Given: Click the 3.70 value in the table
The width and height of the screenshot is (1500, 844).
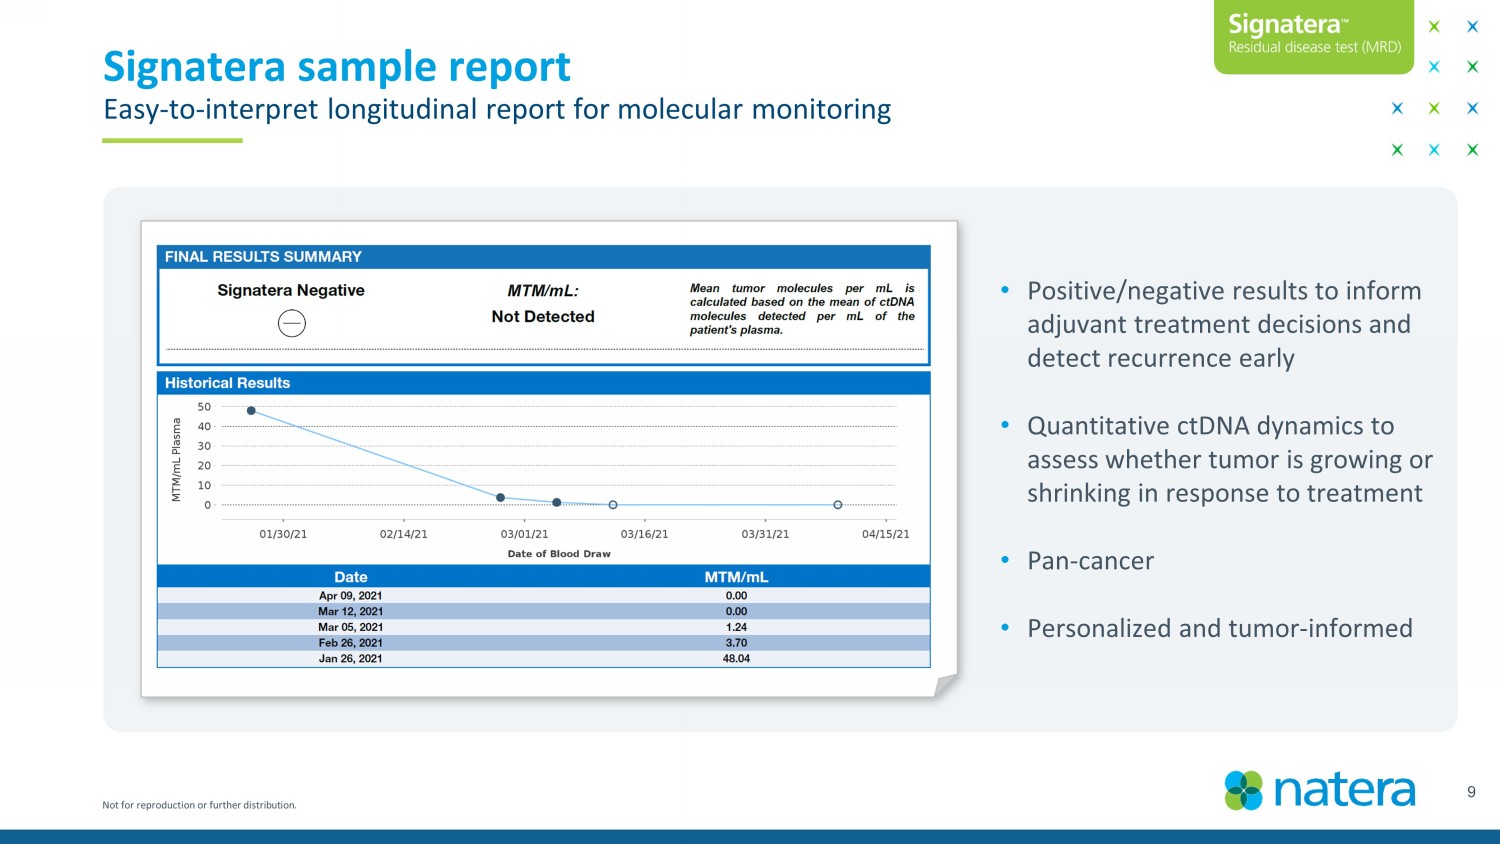Looking at the screenshot, I should coord(736,643).
